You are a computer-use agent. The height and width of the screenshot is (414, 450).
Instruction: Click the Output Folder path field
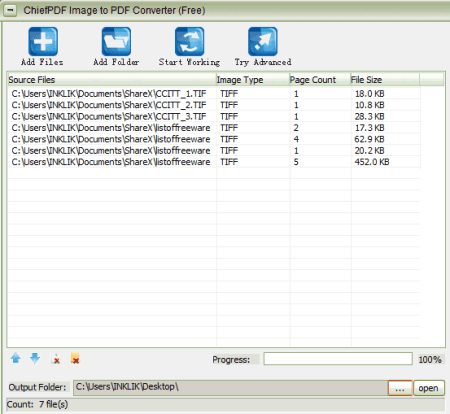(230, 388)
